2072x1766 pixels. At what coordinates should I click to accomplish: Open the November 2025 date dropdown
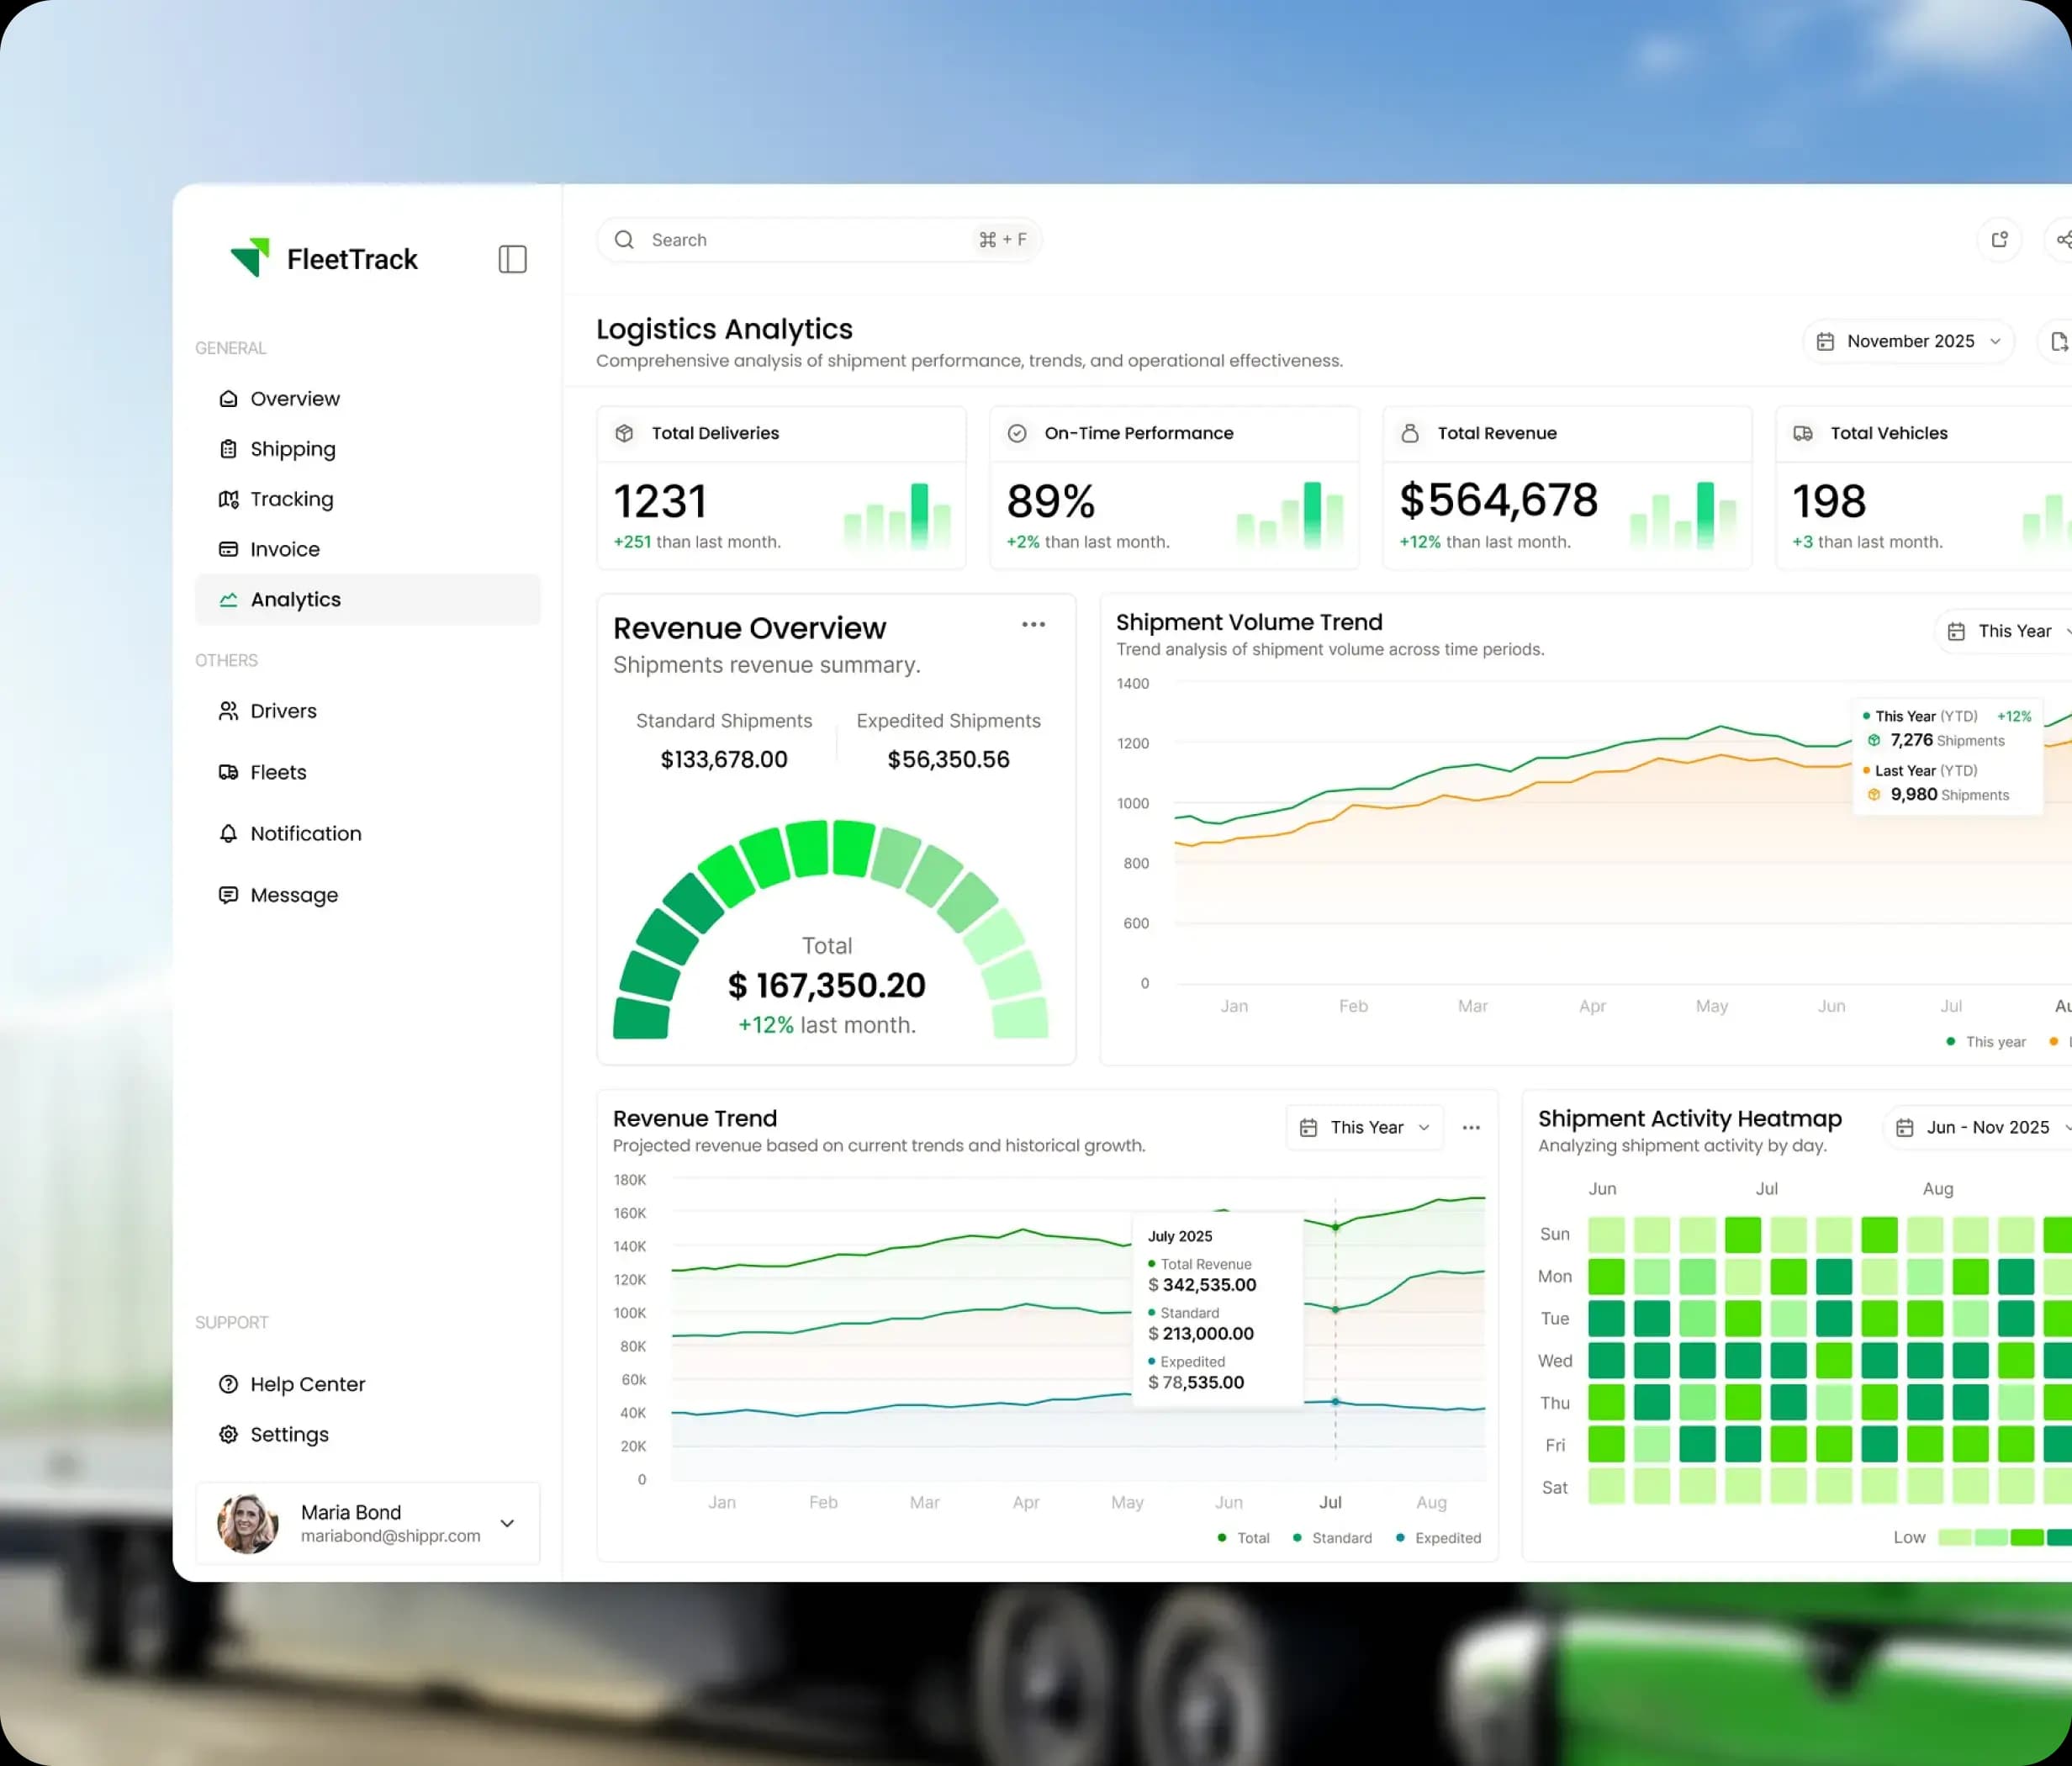1908,342
